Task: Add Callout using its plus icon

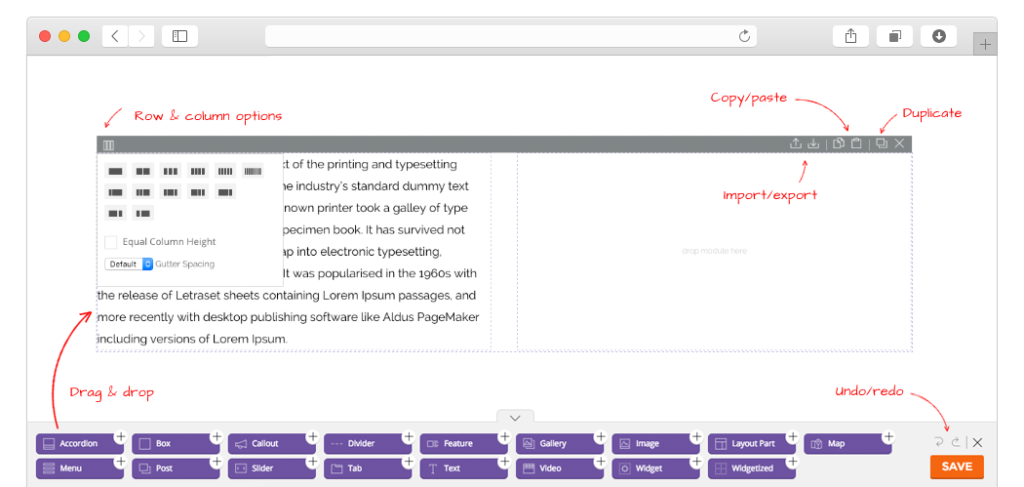Action: [x=312, y=436]
